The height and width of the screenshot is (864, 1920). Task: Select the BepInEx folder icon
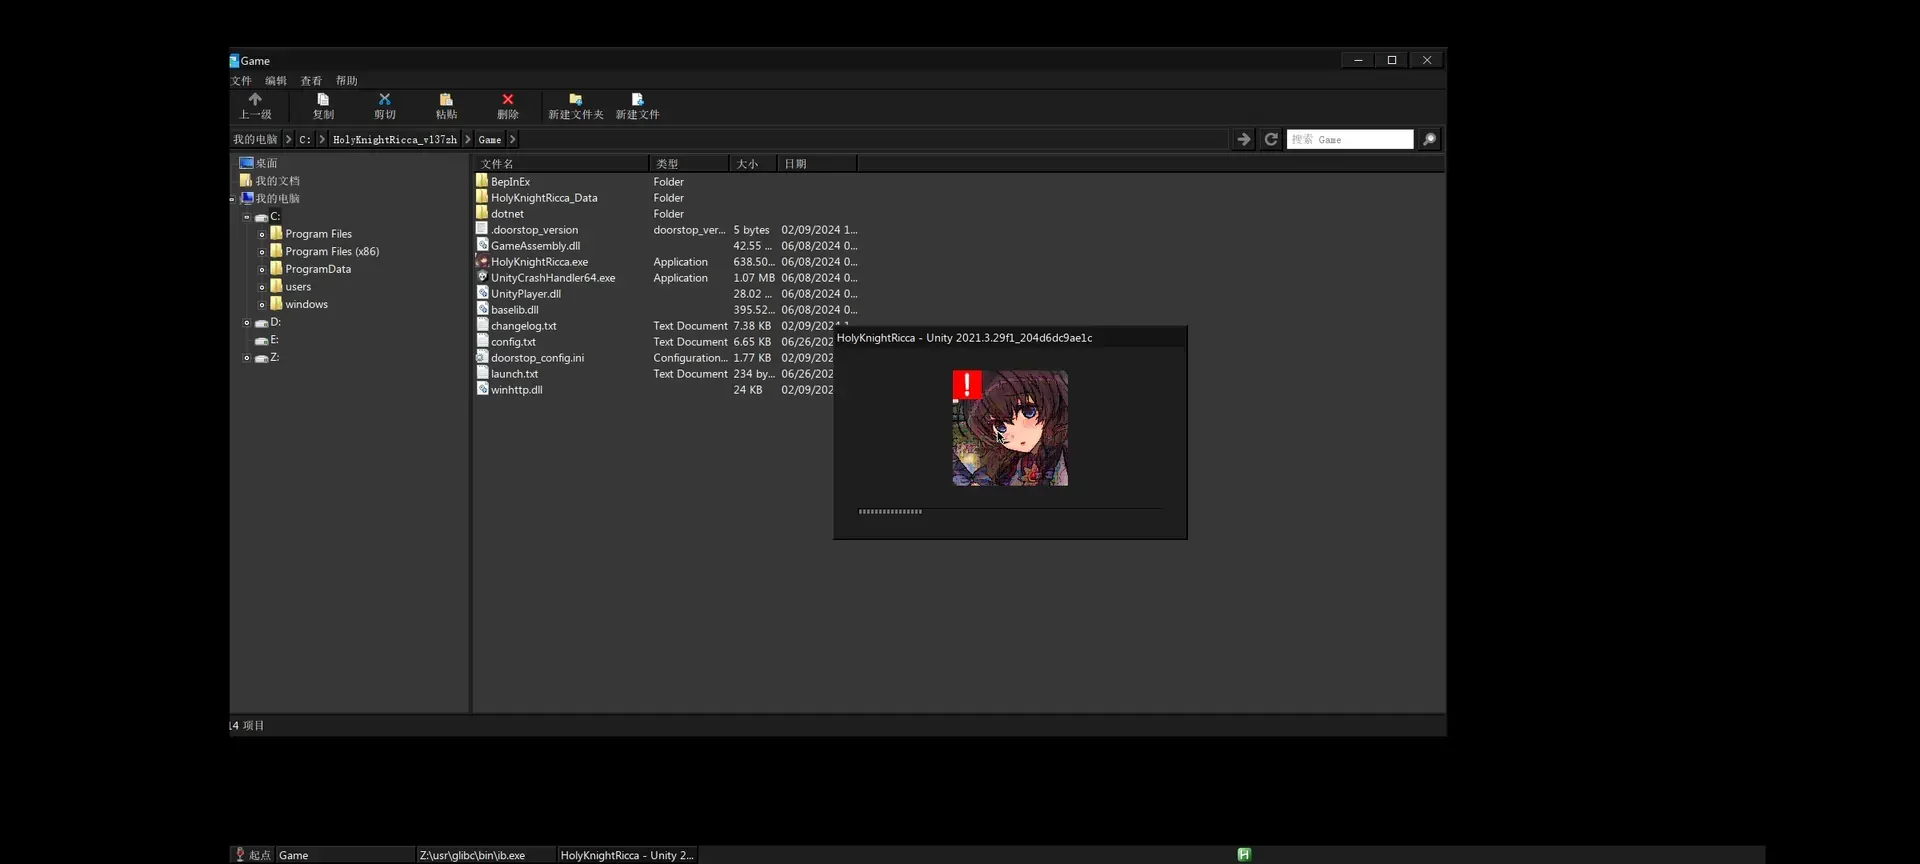[482, 181]
